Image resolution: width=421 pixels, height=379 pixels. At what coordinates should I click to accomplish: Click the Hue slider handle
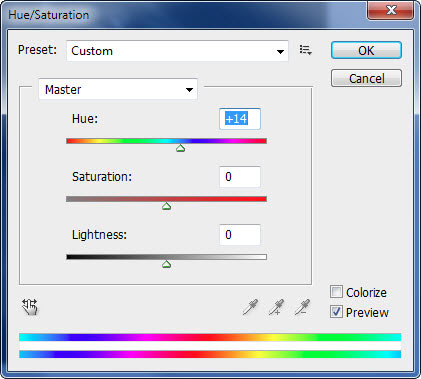click(x=180, y=148)
